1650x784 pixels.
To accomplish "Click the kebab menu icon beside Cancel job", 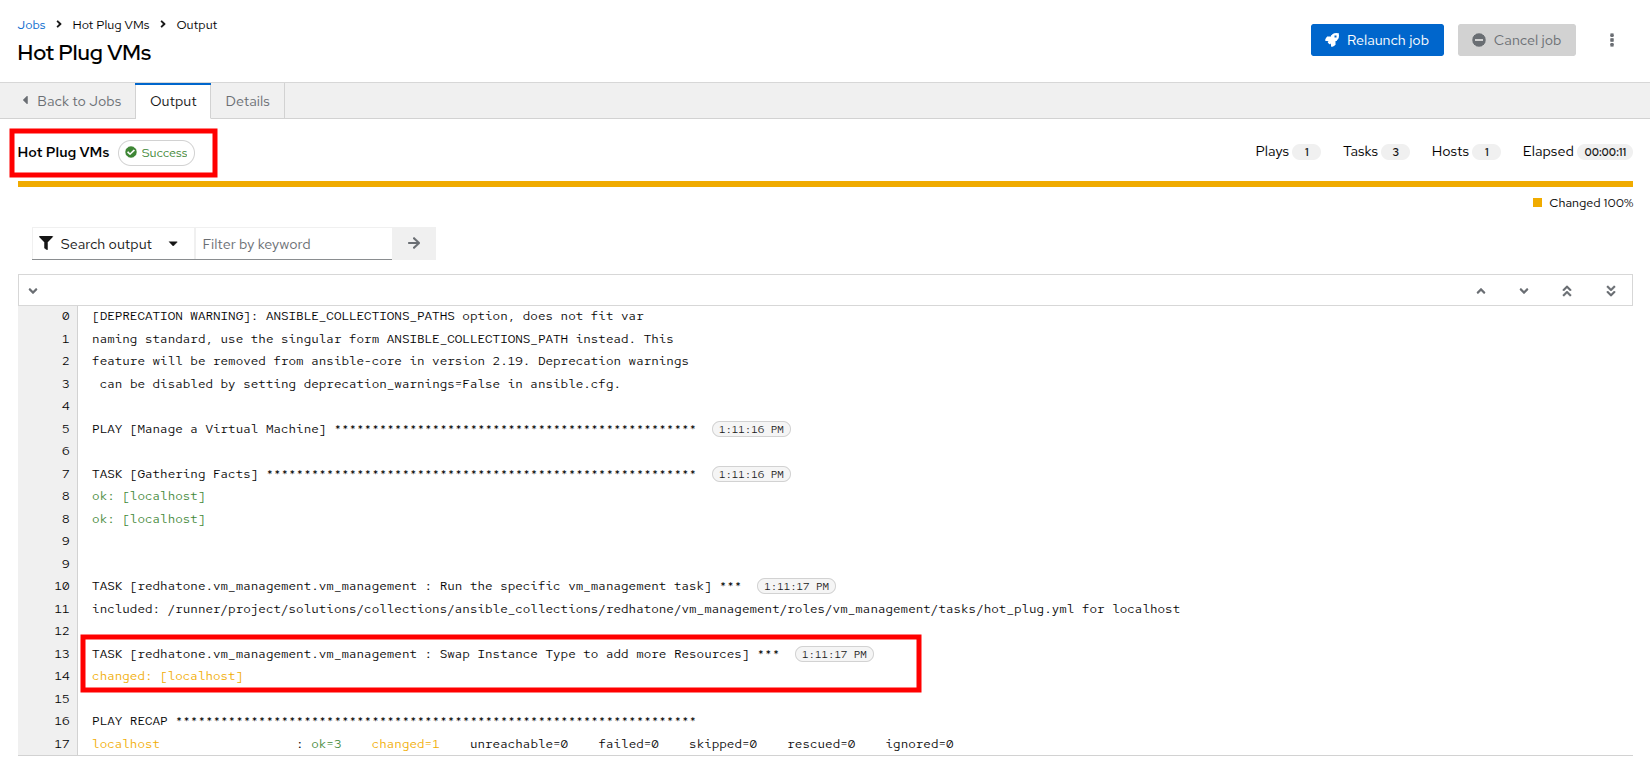I will pyautogui.click(x=1611, y=40).
